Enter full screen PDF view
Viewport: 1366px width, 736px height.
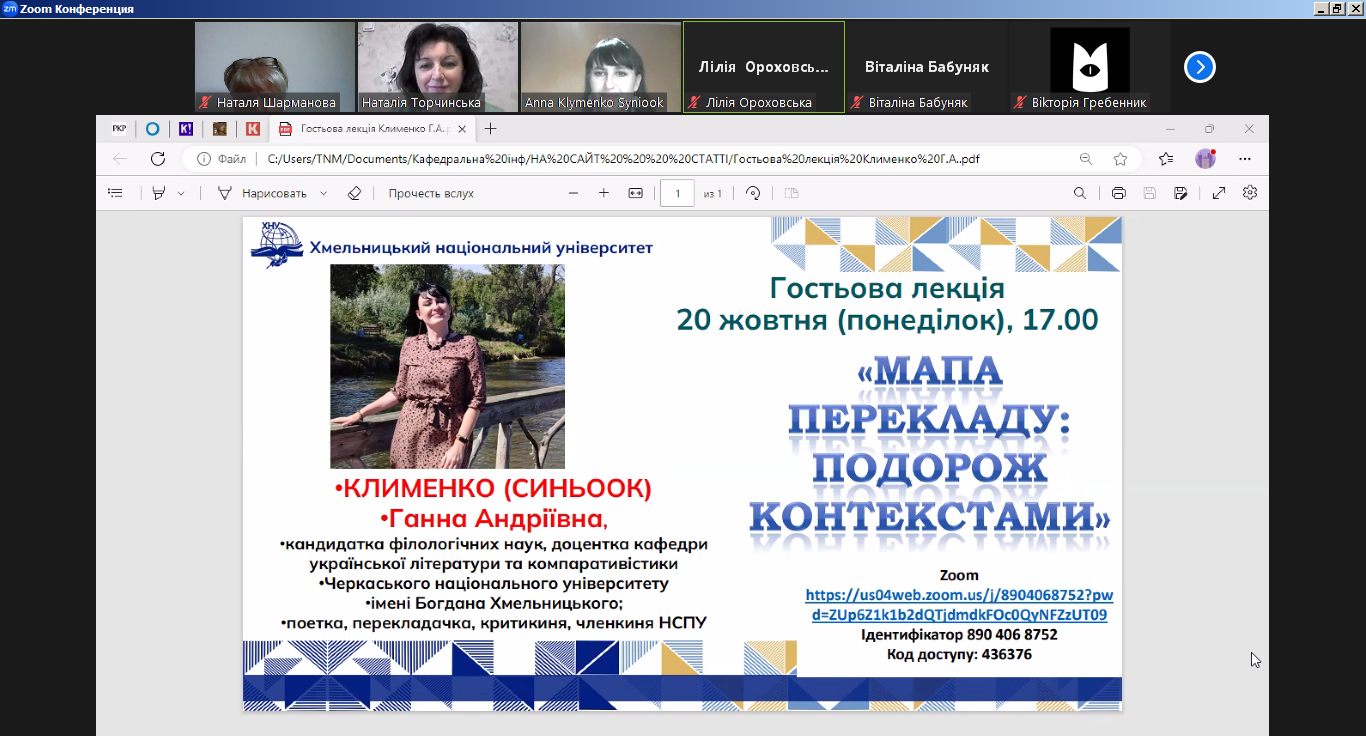pyautogui.click(x=1219, y=192)
